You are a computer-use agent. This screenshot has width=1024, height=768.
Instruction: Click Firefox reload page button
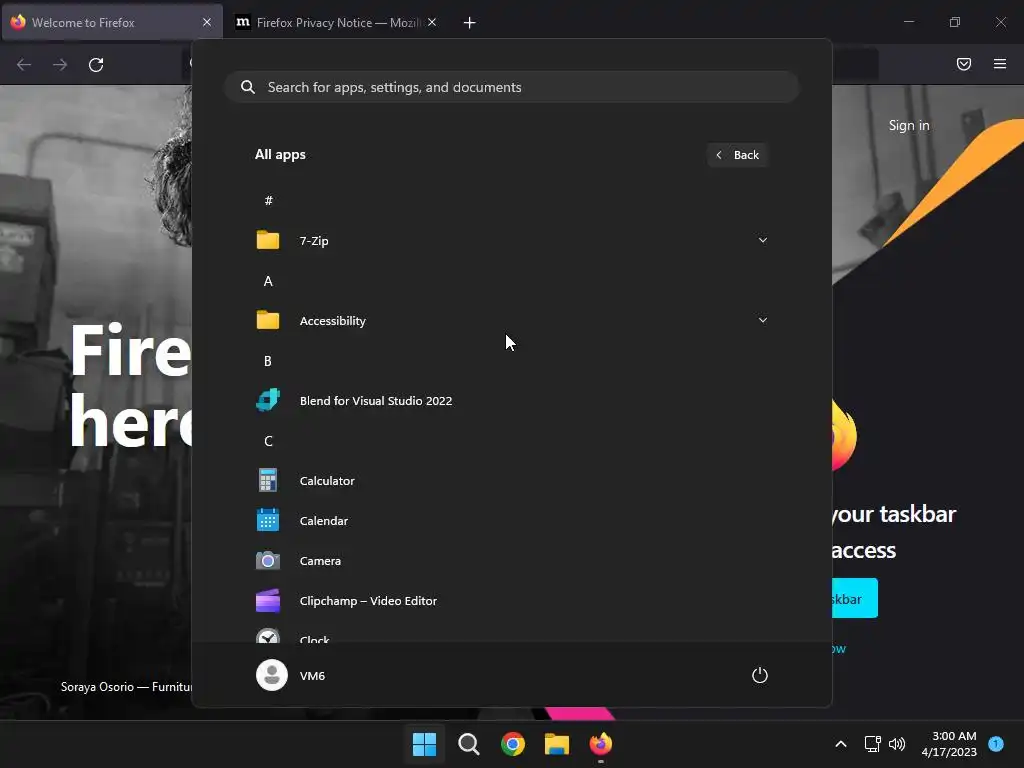[96, 65]
